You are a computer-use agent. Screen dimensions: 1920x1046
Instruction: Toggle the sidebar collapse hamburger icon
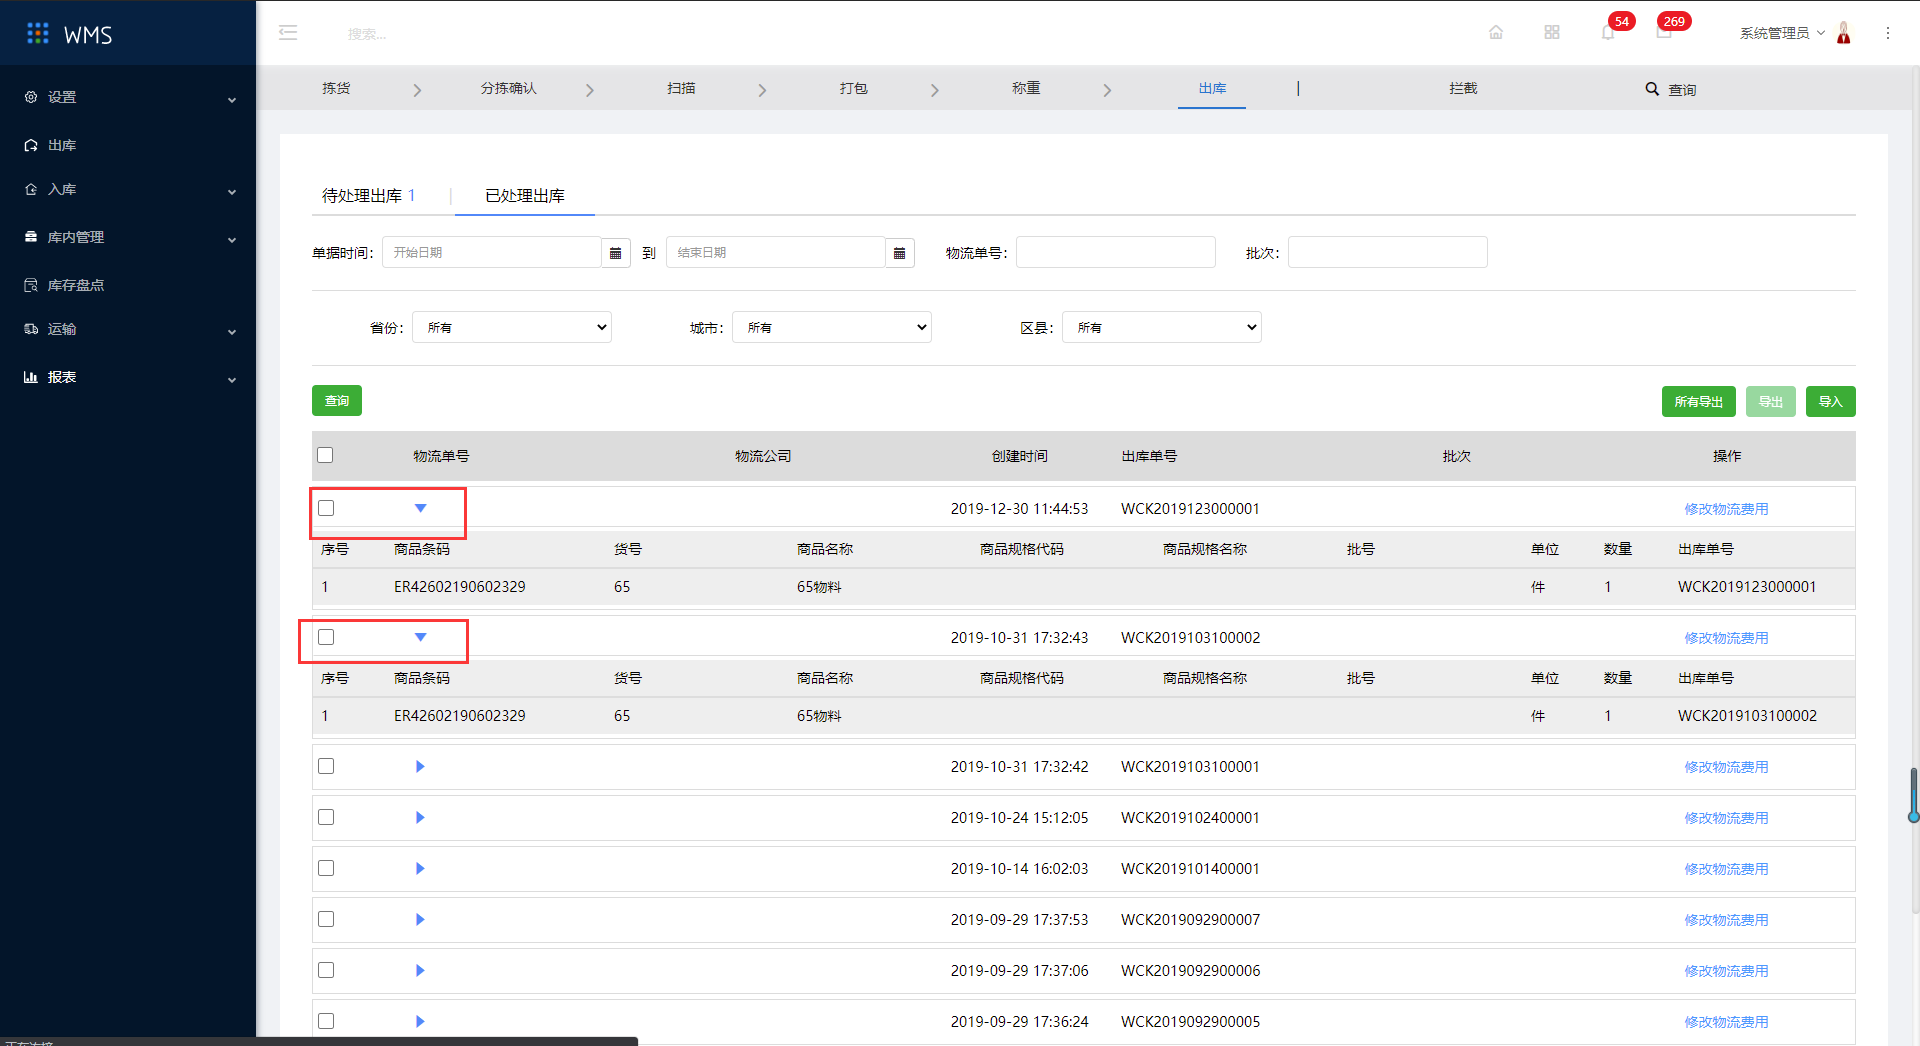(x=288, y=33)
